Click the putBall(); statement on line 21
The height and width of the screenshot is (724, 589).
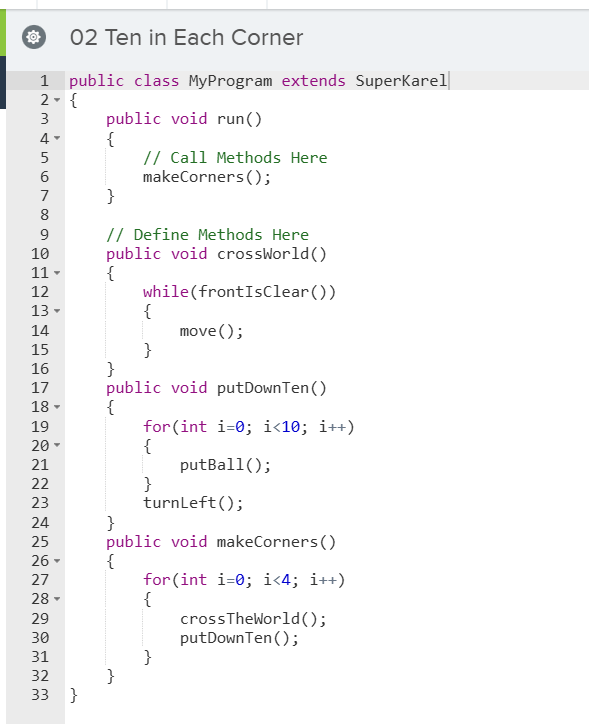point(225,465)
